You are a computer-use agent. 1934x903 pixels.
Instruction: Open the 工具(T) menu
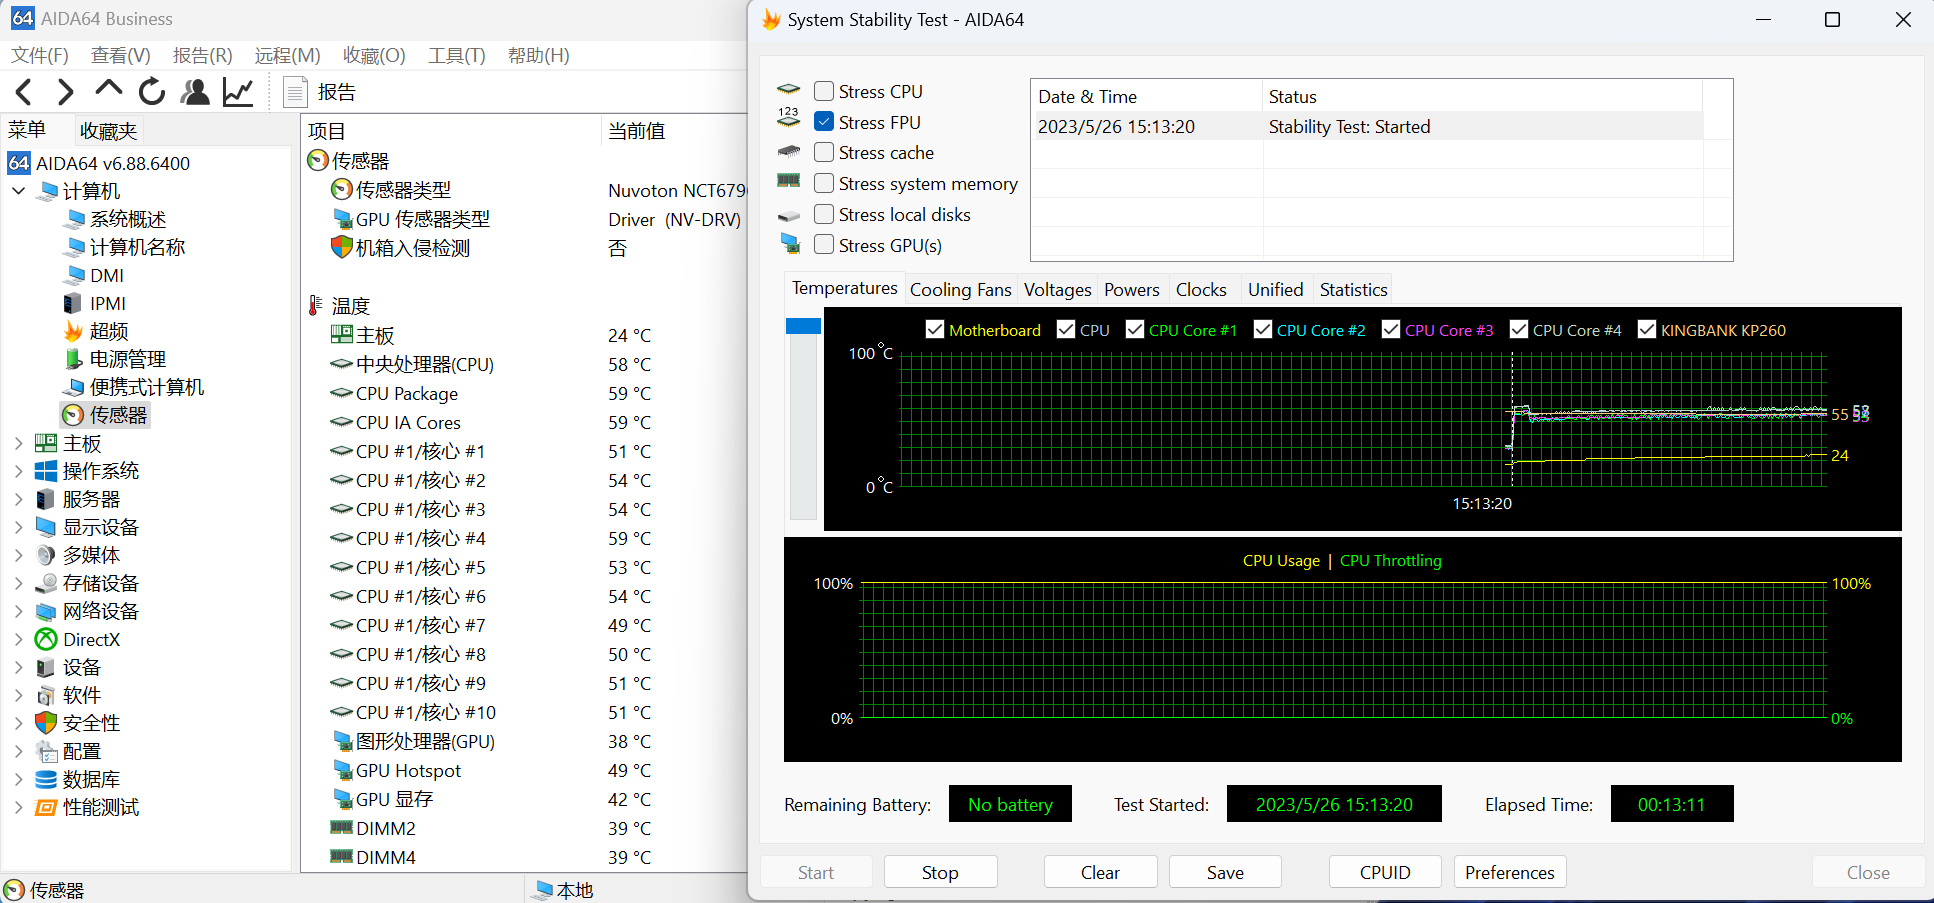pos(456,56)
